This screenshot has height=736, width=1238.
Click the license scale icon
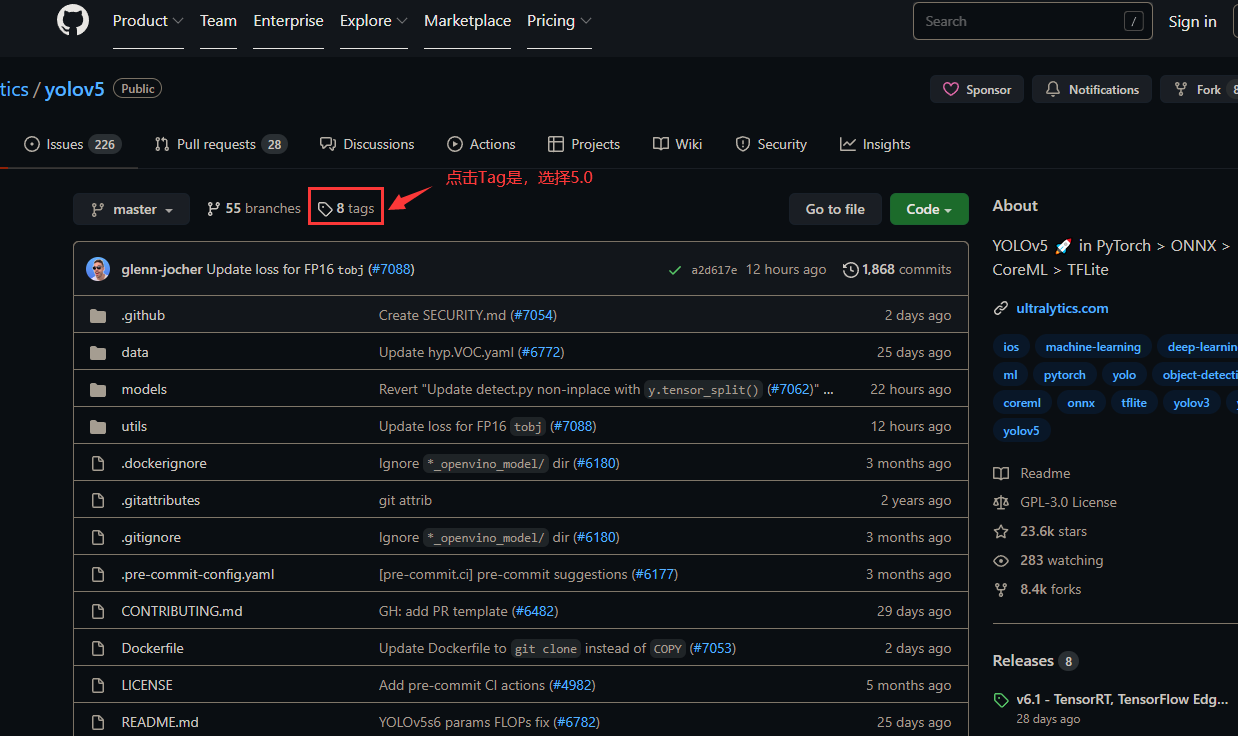click(x=1001, y=503)
